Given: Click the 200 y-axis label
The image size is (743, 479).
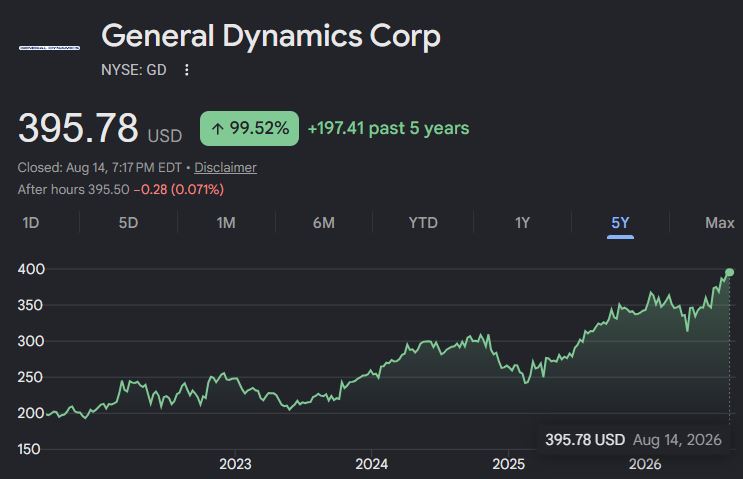Looking at the screenshot, I should tap(31, 413).
